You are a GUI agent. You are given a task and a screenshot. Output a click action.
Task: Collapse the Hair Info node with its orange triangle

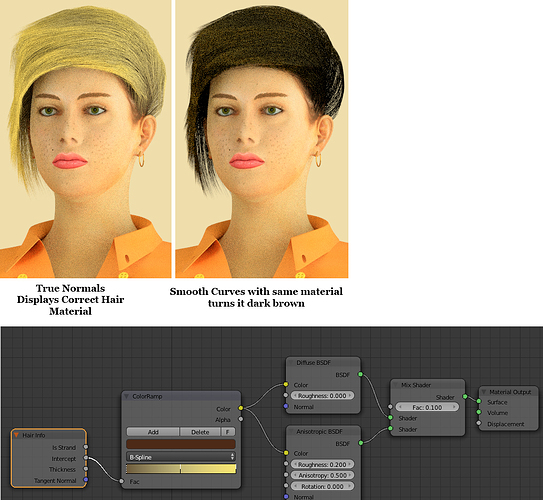tap(16, 435)
